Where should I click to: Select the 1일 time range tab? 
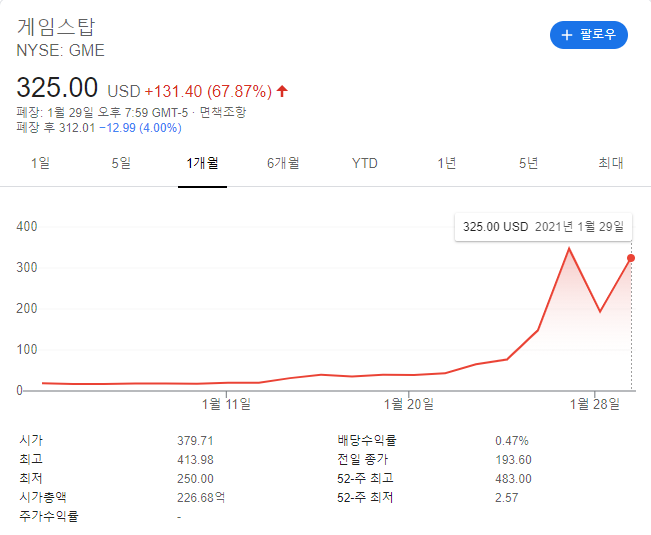[x=40, y=163]
